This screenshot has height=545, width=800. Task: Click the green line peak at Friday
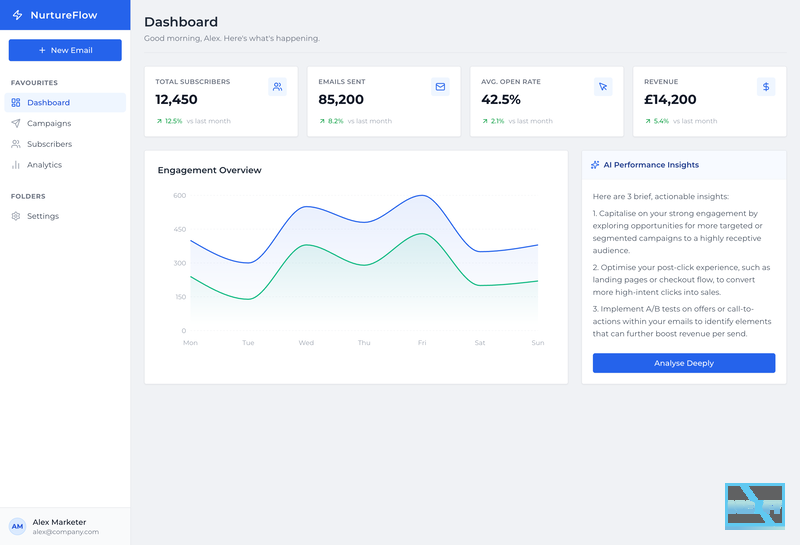[x=422, y=234]
